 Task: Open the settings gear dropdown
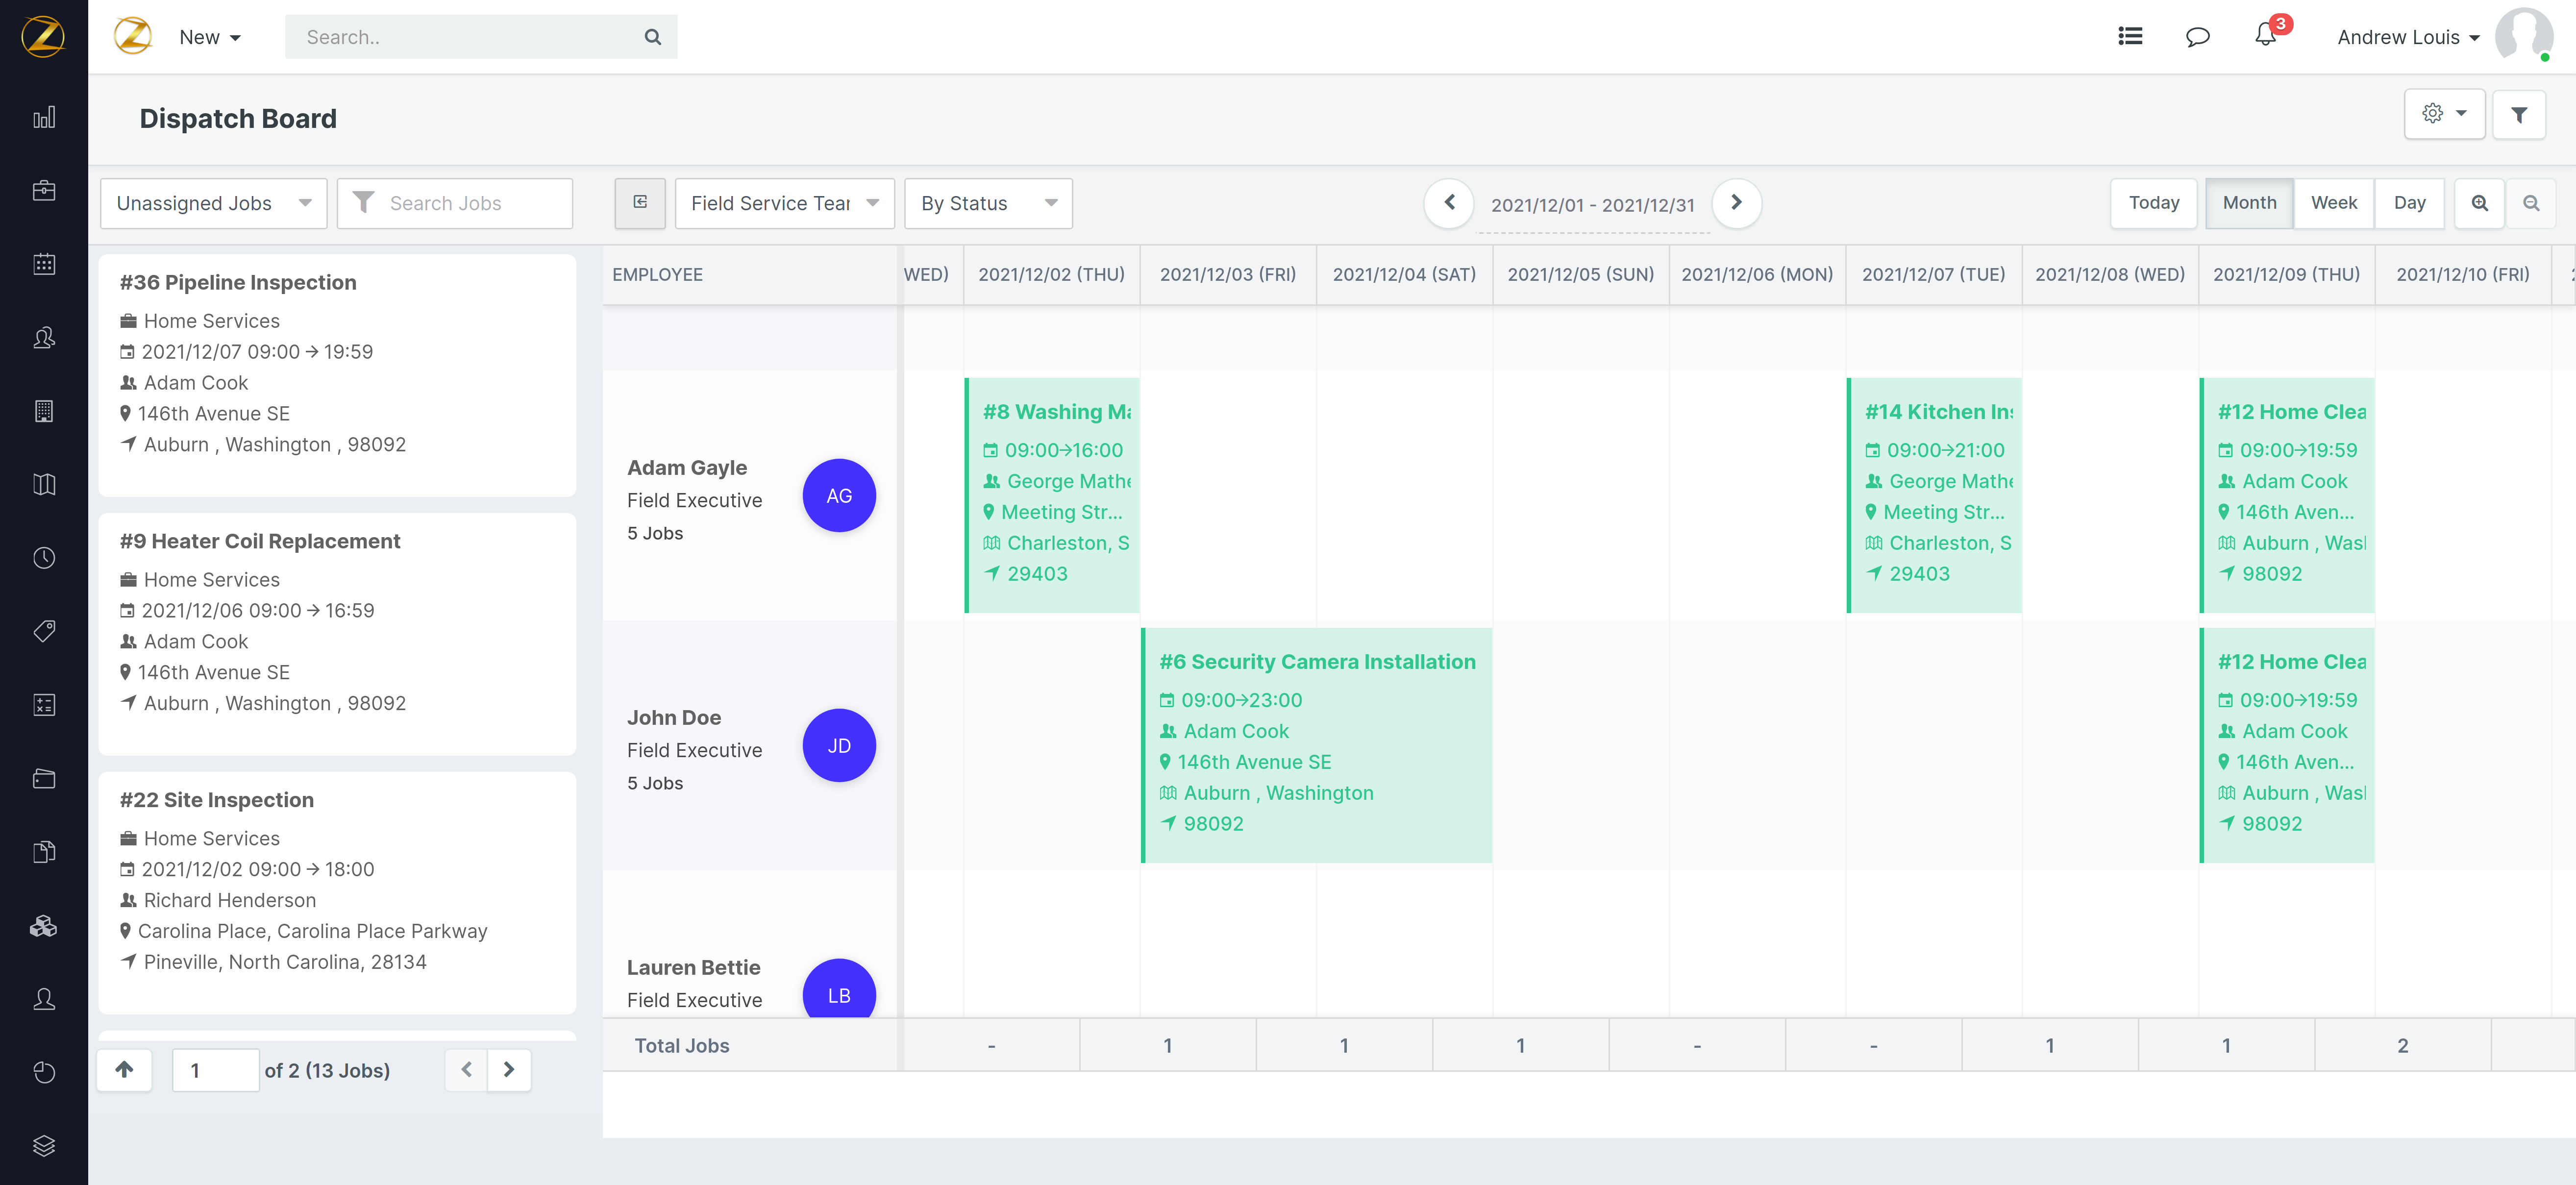[x=2444, y=114]
